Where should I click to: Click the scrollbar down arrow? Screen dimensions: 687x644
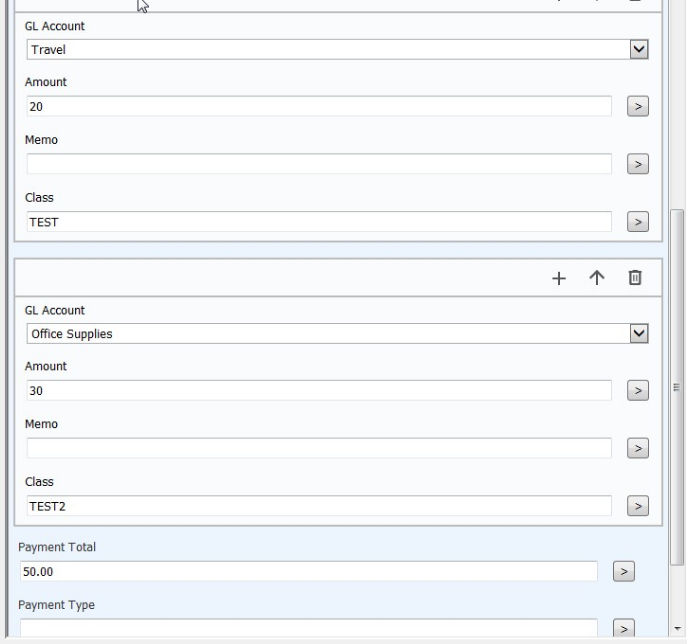677,629
